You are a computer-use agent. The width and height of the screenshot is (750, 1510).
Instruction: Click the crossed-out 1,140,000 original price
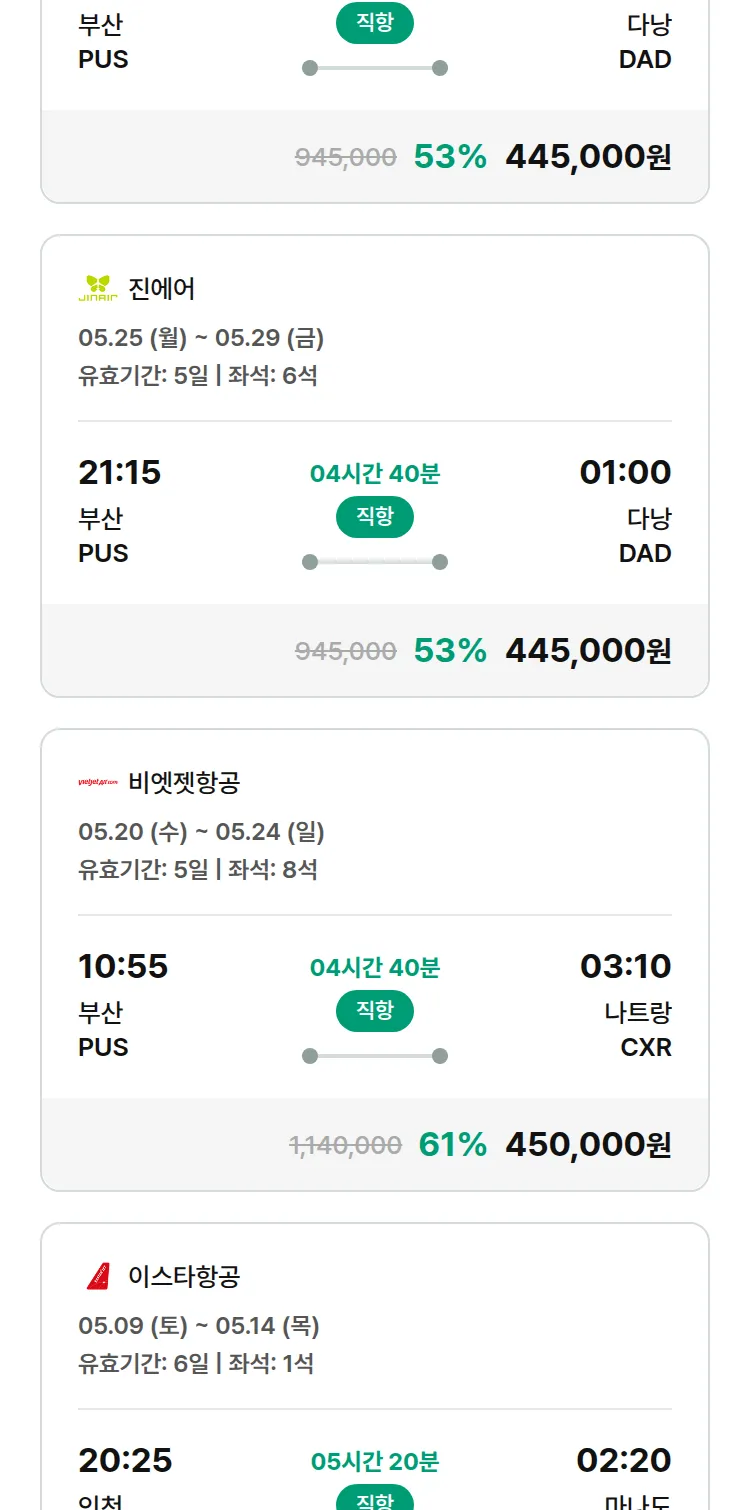tap(345, 1146)
